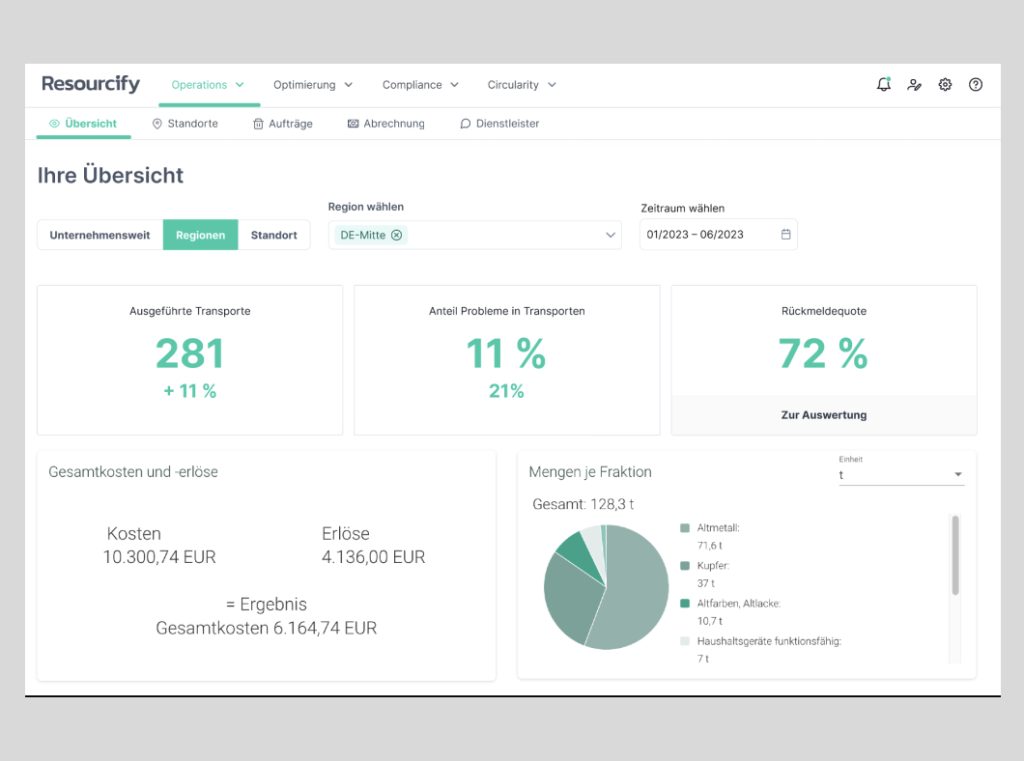Expand the Region wählen dropdown
This screenshot has width=1024, height=761.
(x=611, y=235)
